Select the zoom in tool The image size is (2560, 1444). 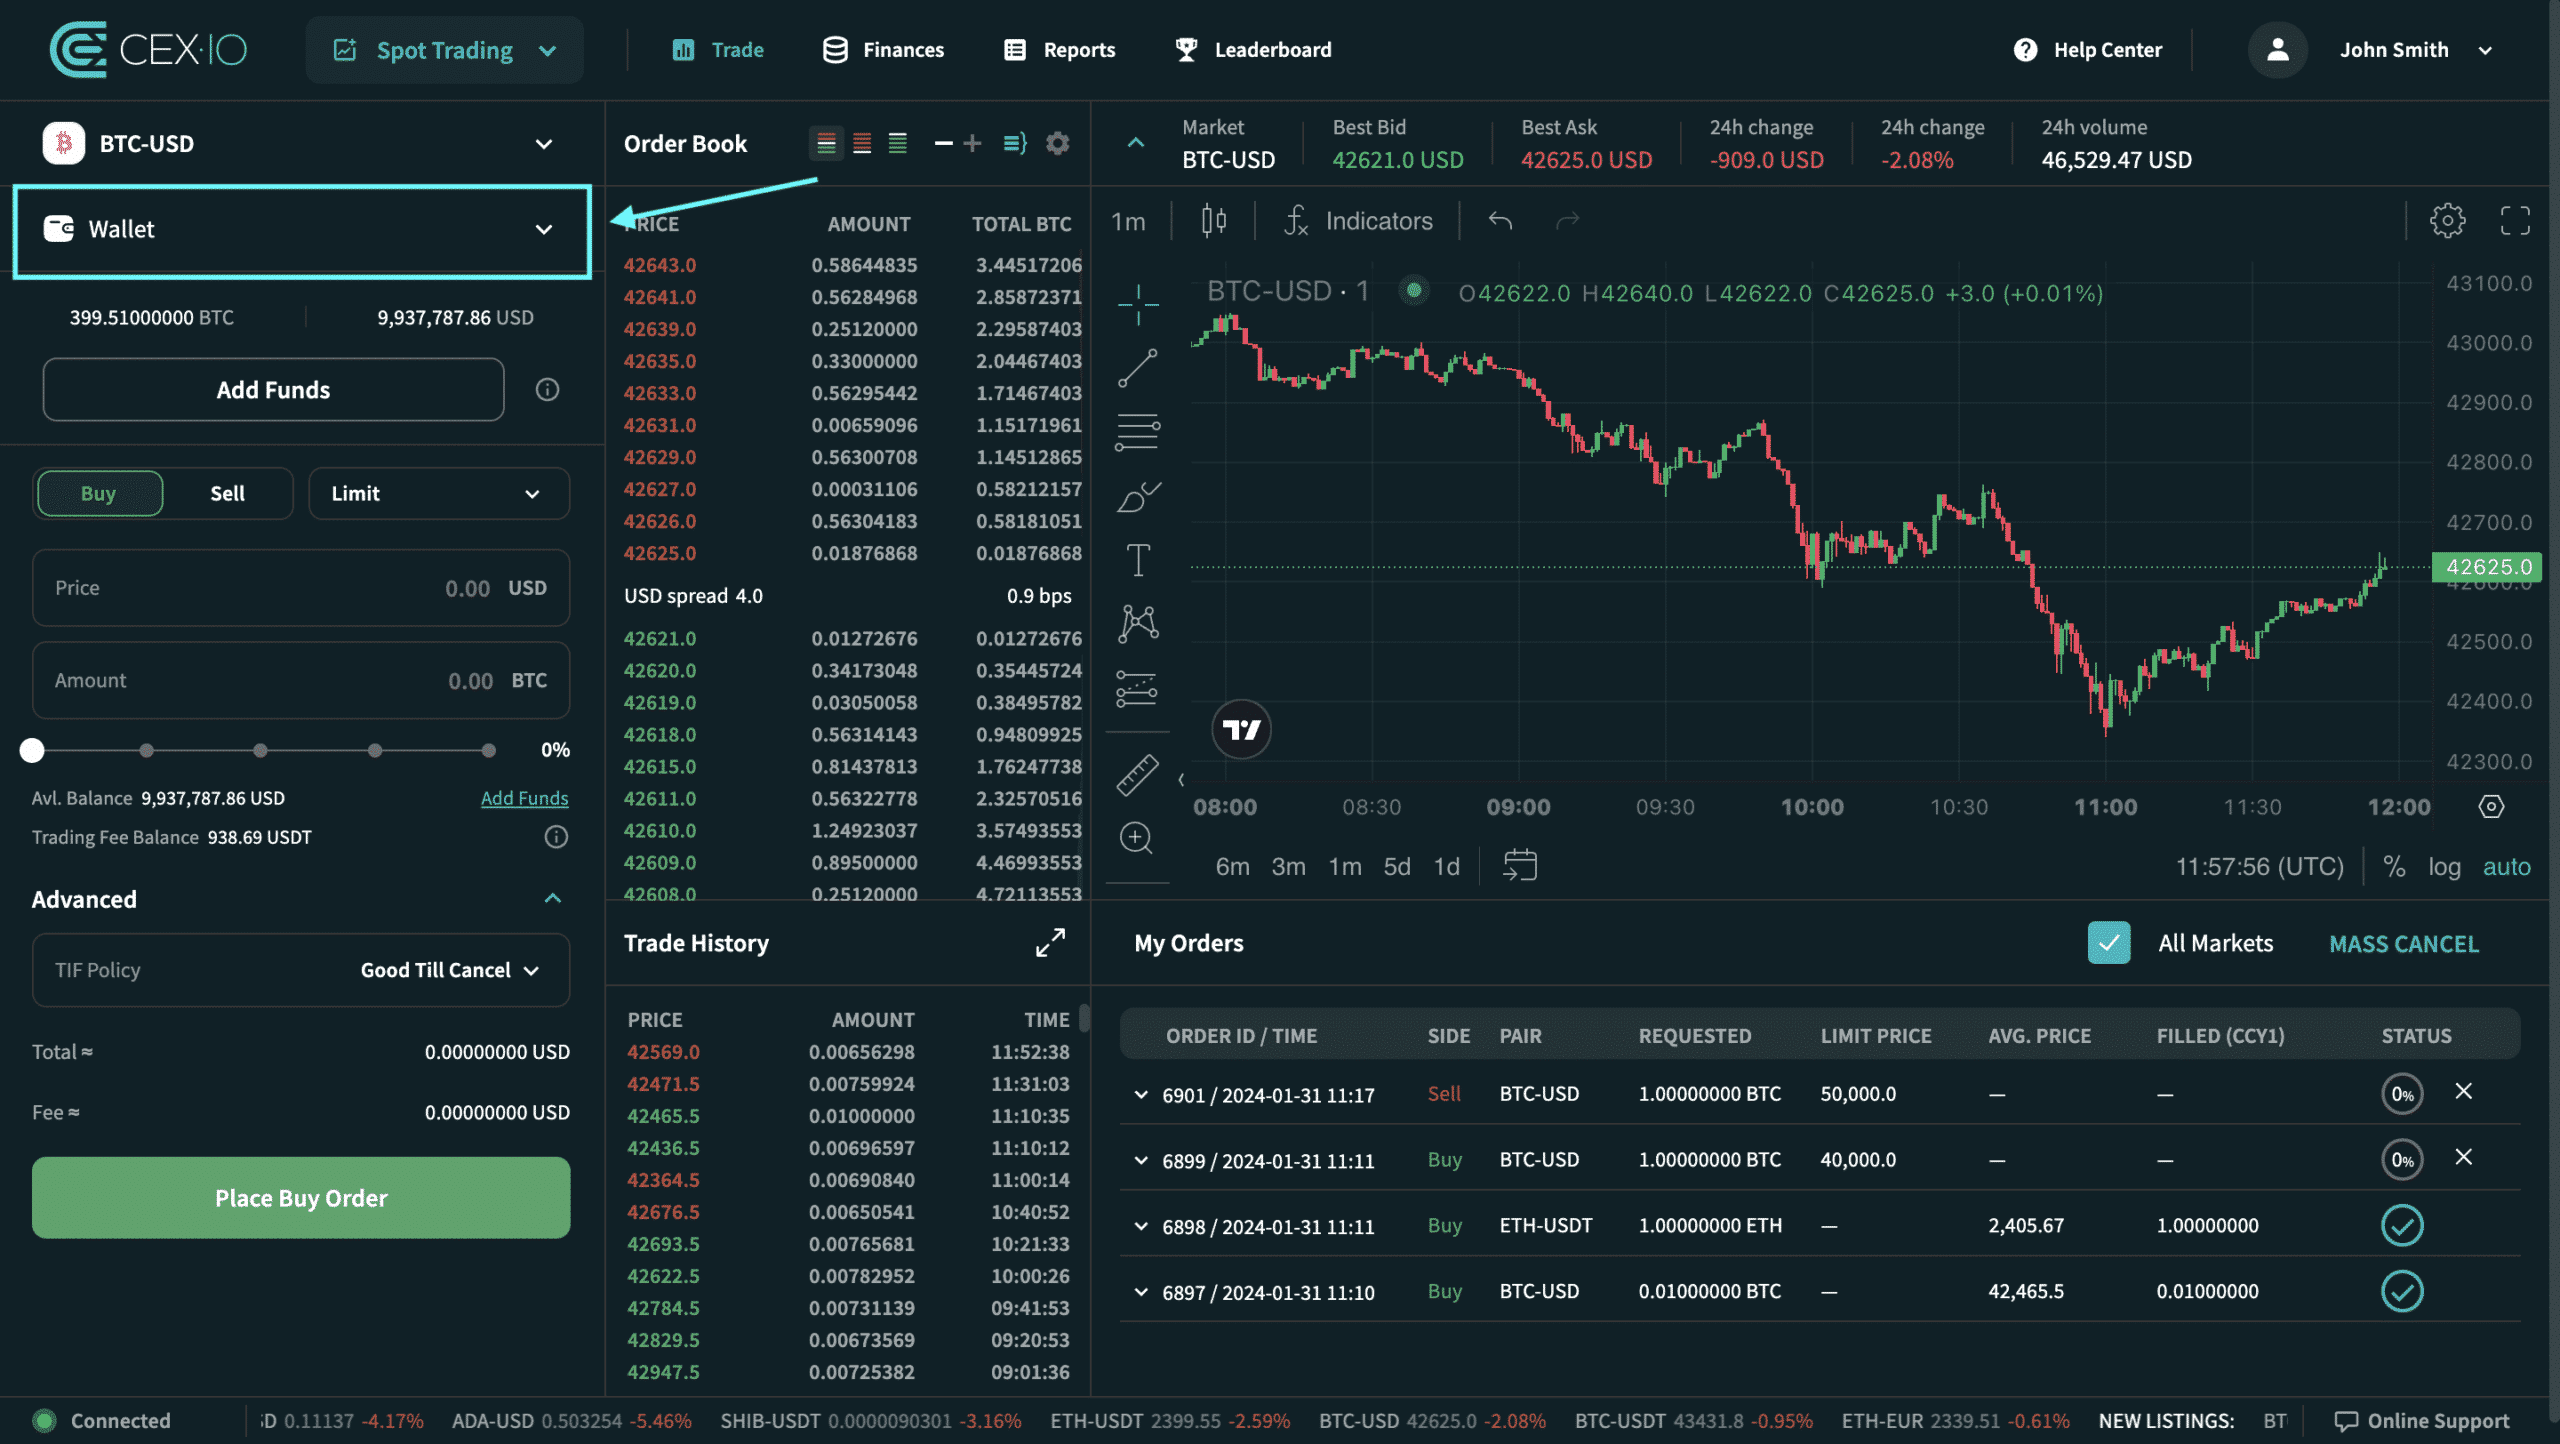[x=1136, y=838]
